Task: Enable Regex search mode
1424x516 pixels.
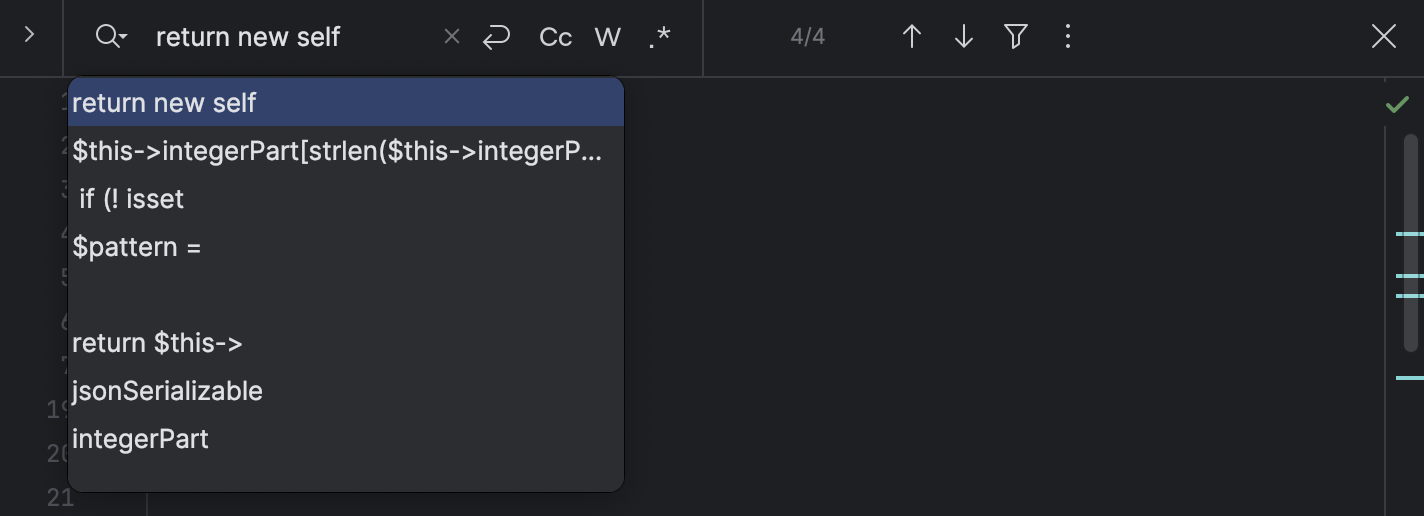Action: point(659,37)
